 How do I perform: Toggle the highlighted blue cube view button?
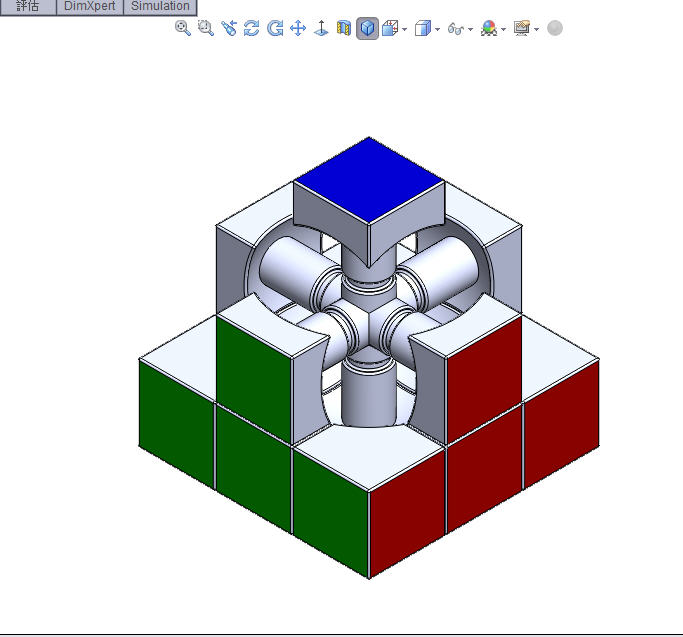(368, 28)
